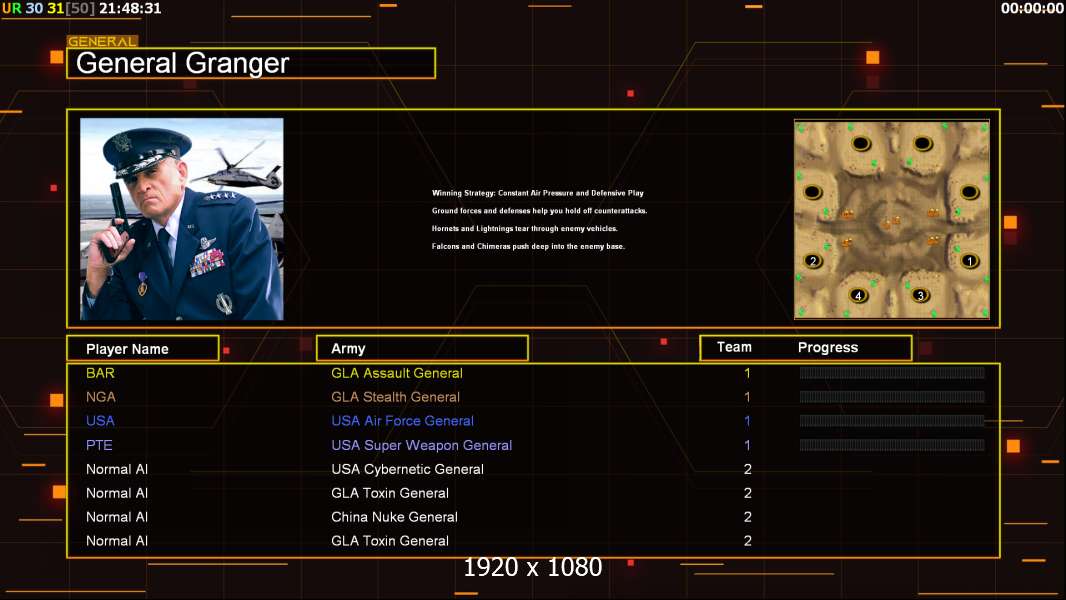Click the Team column header
Image resolution: width=1066 pixels, height=600 pixels.
[x=734, y=347]
